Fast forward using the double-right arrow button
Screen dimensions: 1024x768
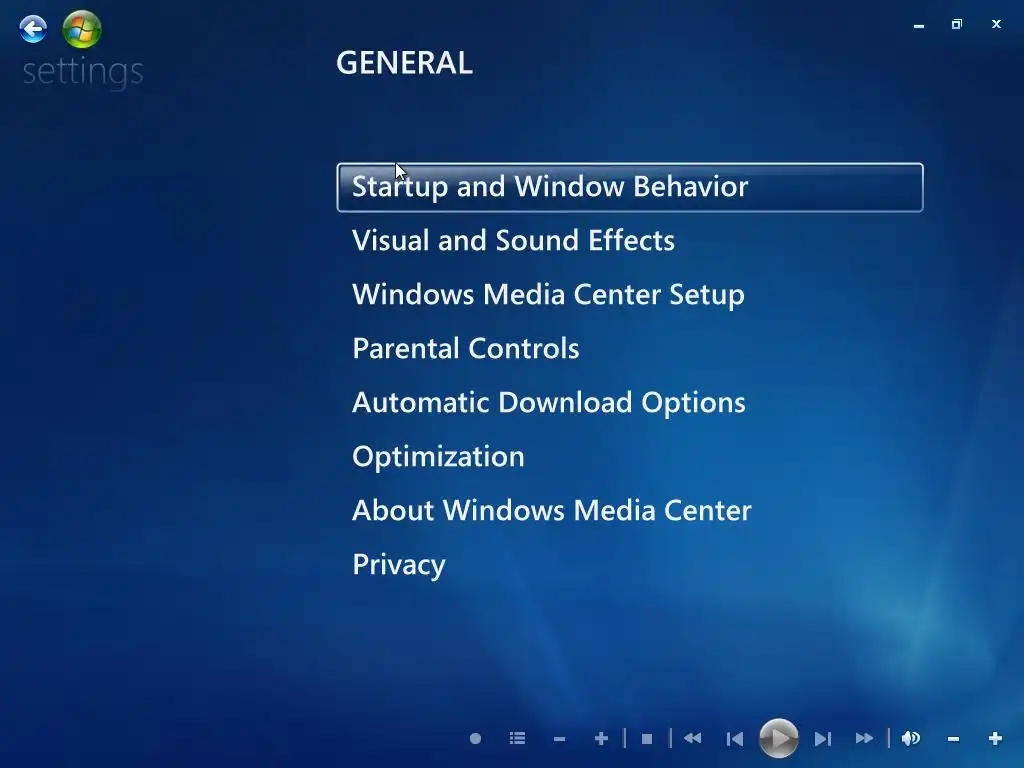tap(864, 739)
